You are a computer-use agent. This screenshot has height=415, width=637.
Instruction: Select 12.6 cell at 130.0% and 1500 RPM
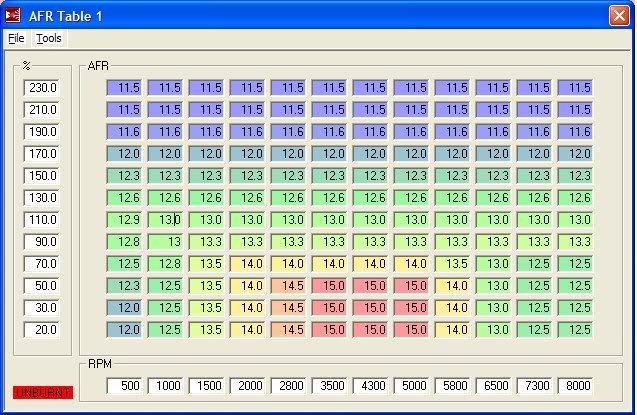coord(206,197)
